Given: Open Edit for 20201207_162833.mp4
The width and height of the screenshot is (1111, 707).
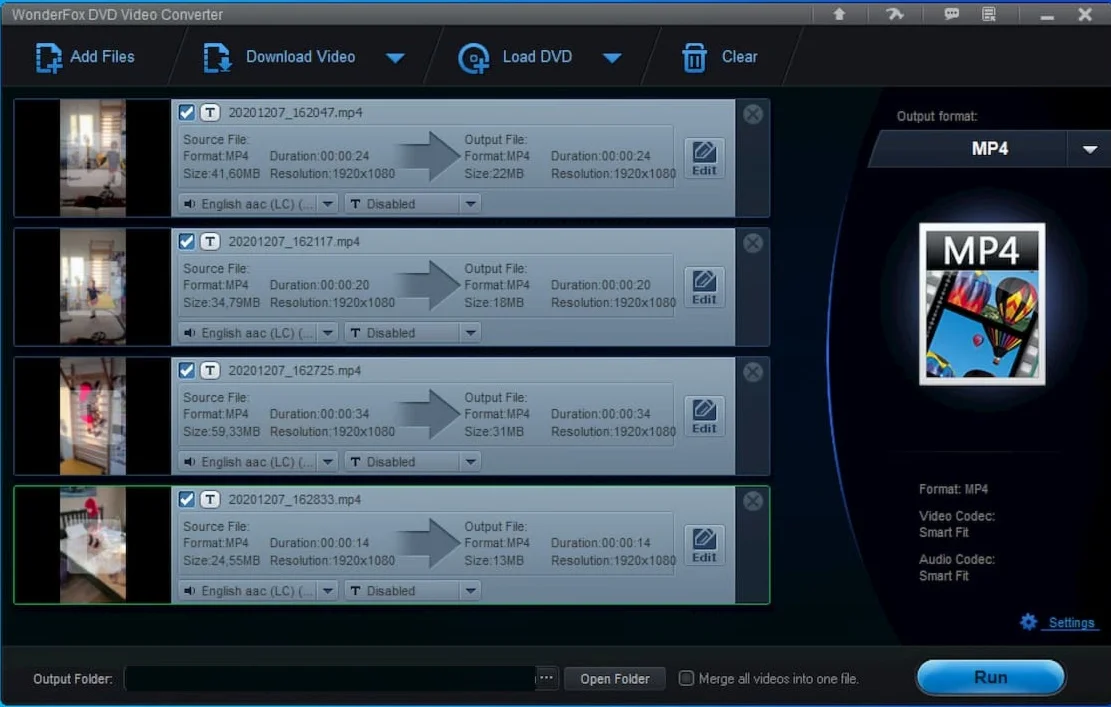Looking at the screenshot, I should coord(704,545).
